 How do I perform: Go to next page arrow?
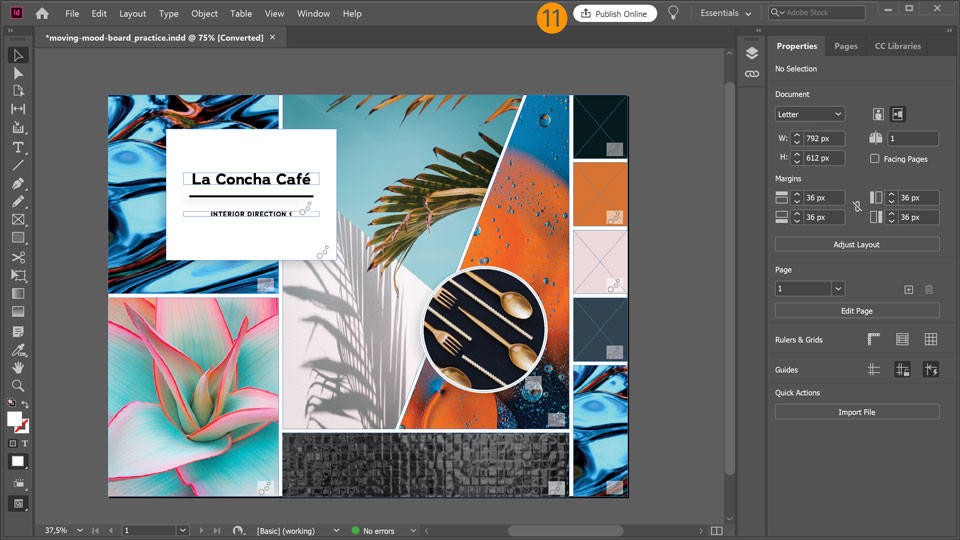(x=201, y=531)
